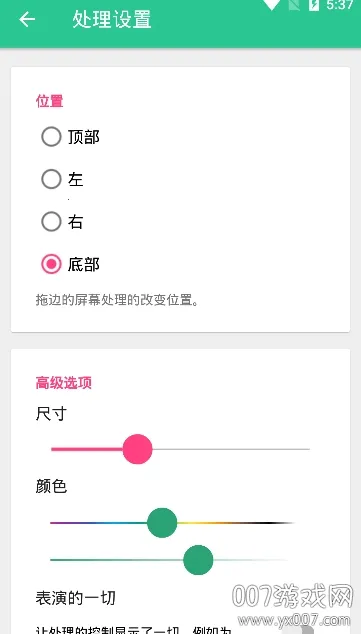The image size is (361, 634).
Task: Select the 顶部 radio button
Action: (51, 137)
